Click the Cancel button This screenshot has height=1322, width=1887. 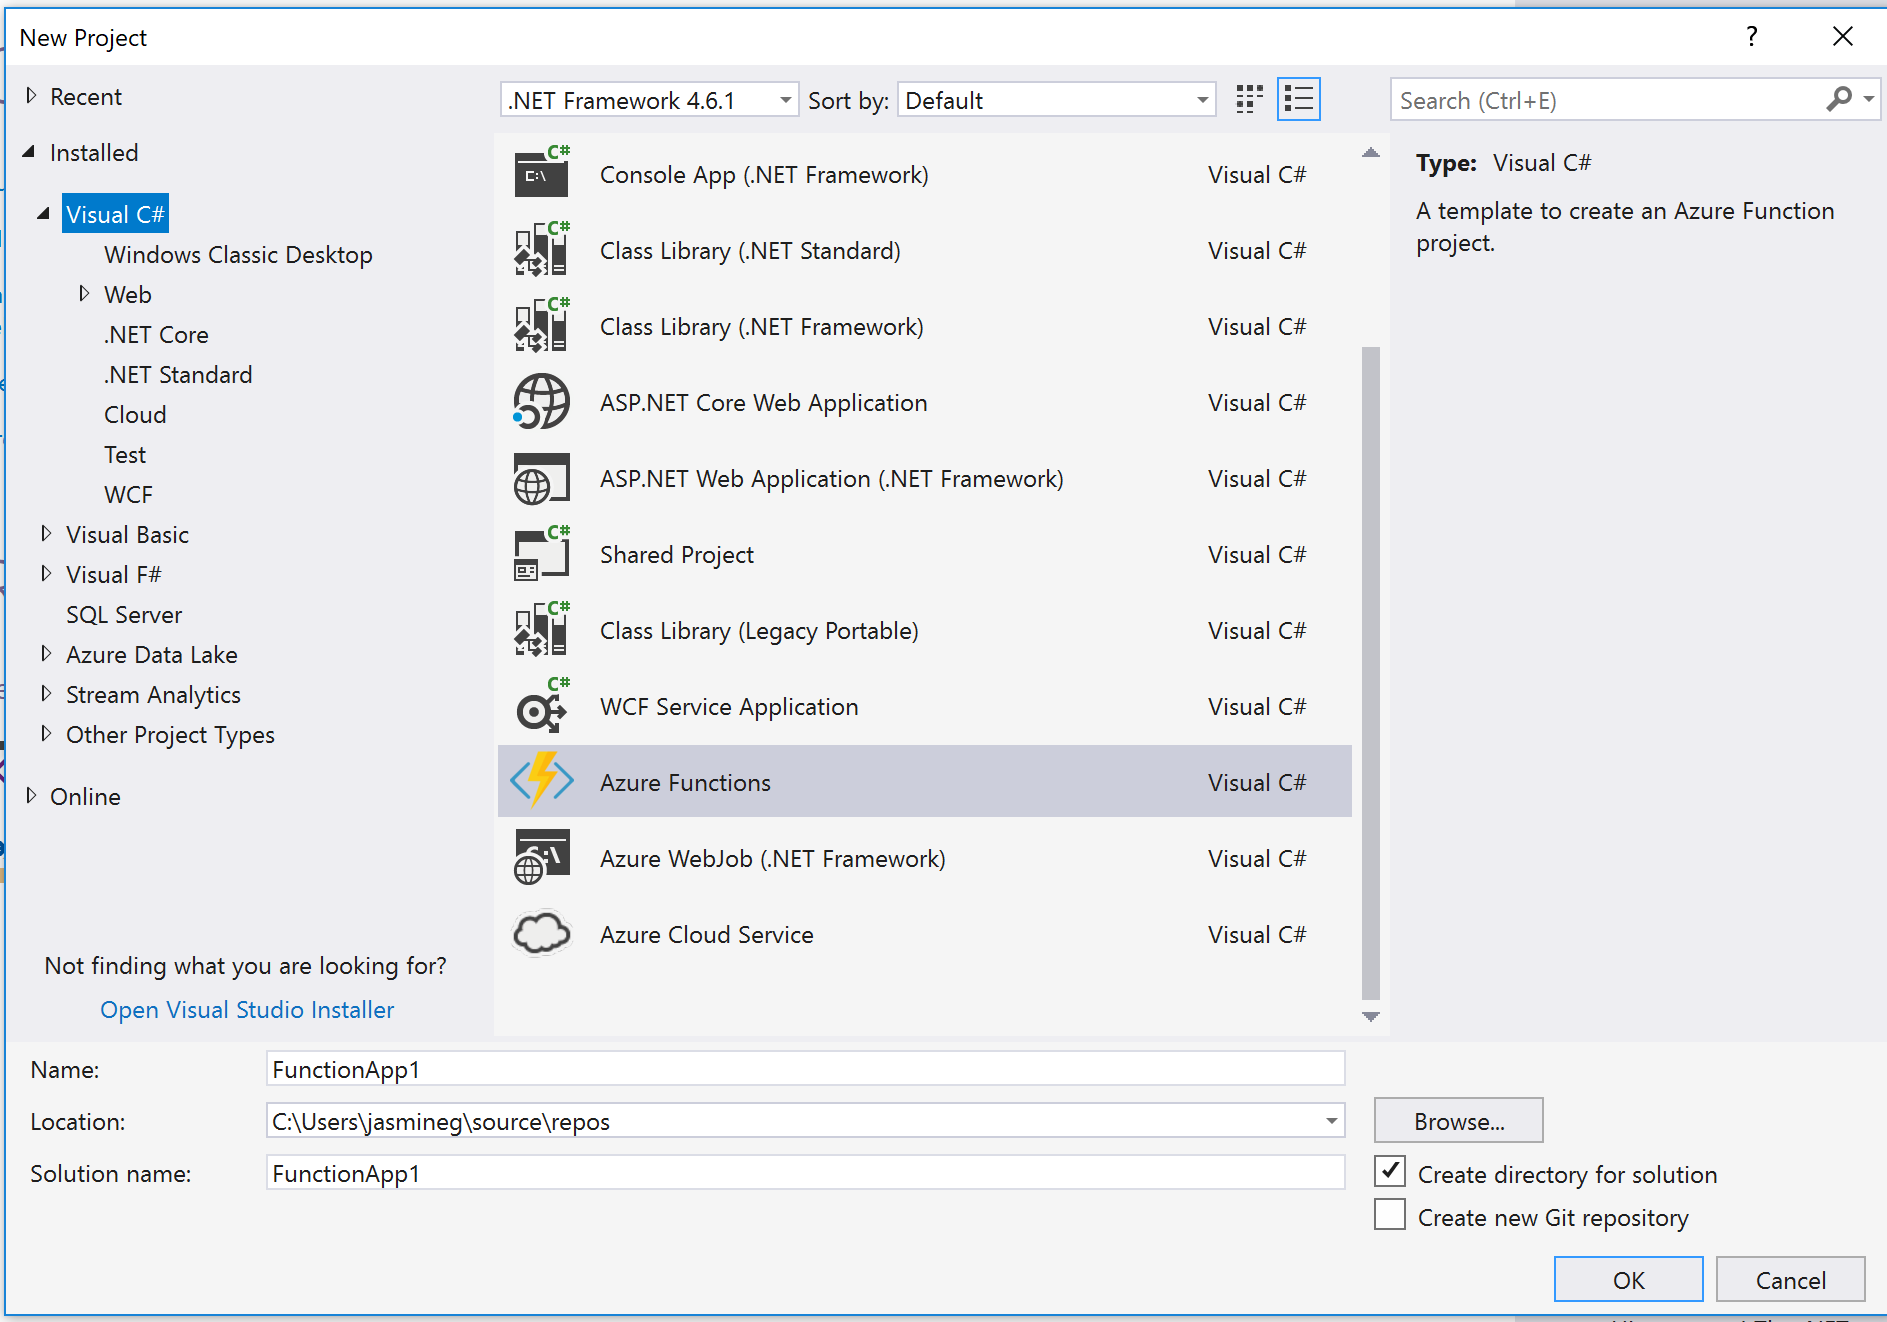coord(1790,1279)
